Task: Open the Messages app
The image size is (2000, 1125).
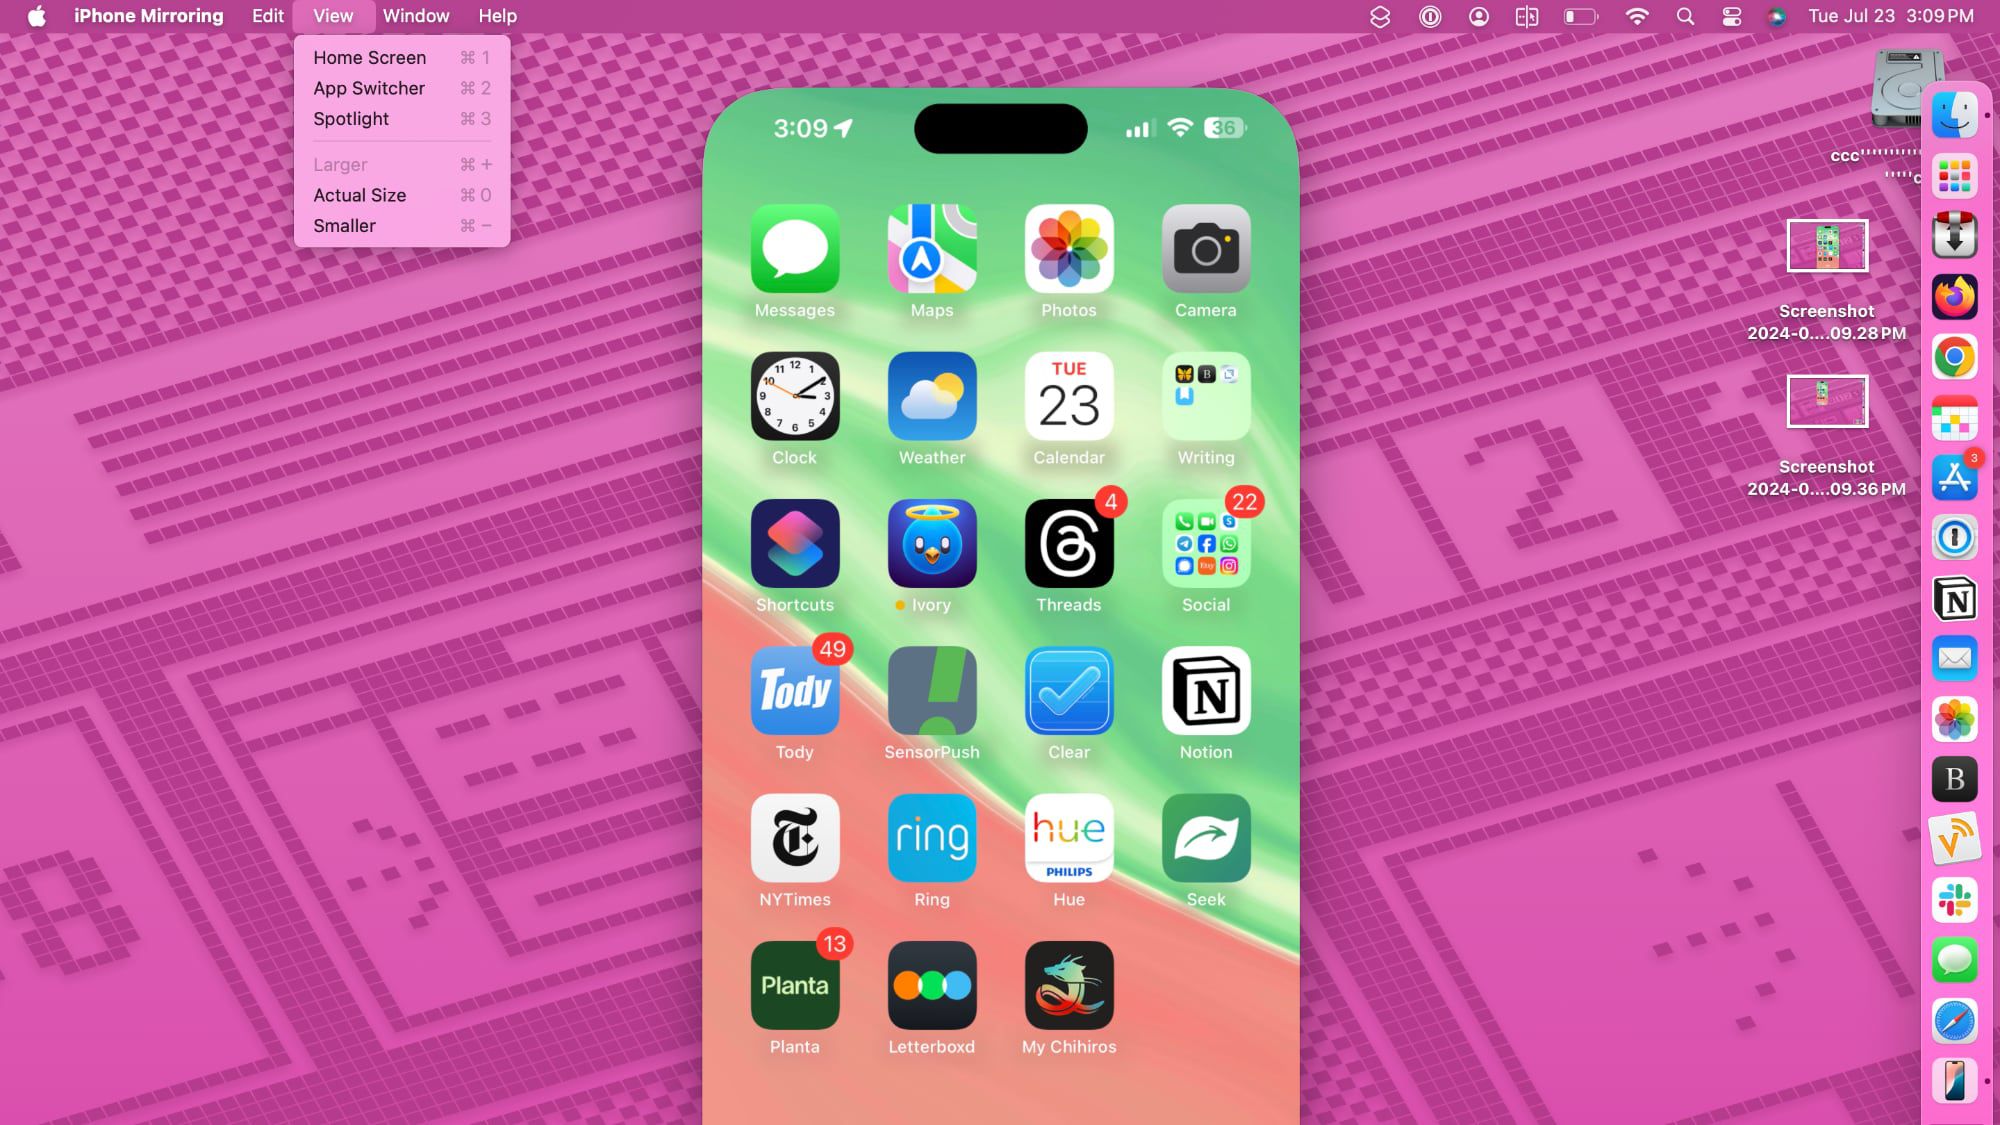Action: [x=794, y=249]
